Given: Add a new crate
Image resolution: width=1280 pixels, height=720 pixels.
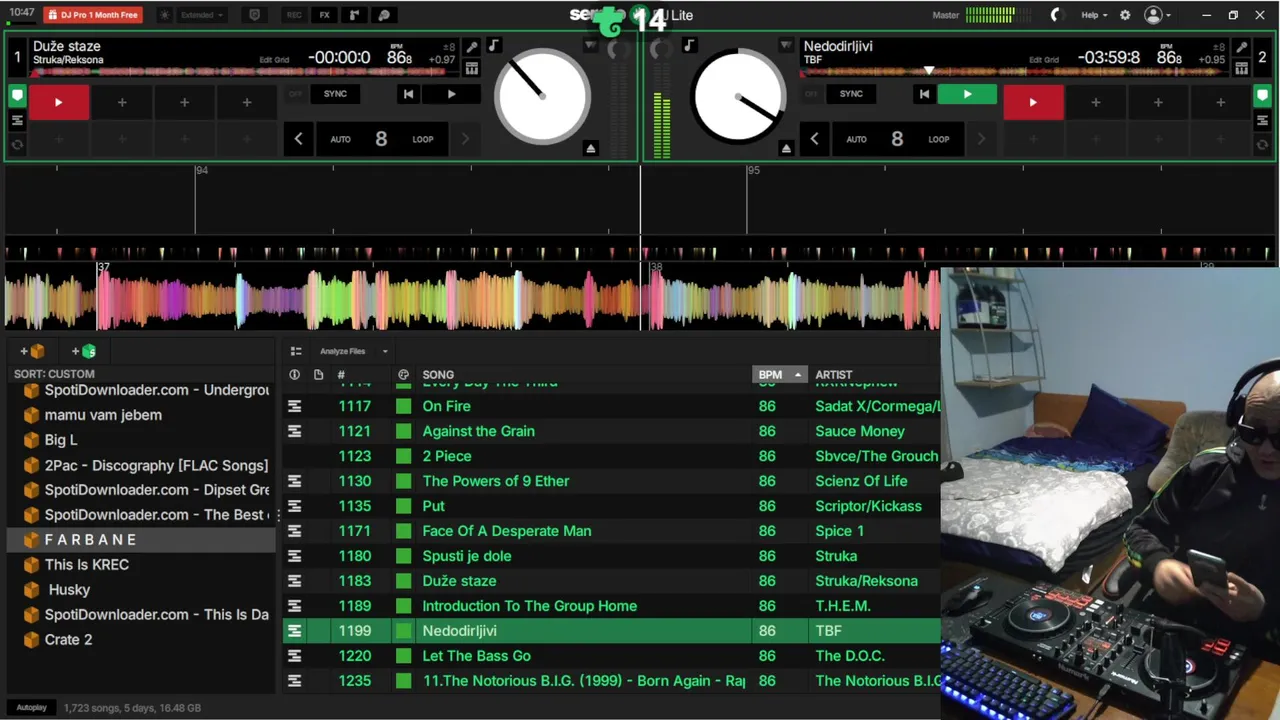Looking at the screenshot, I should (x=32, y=351).
